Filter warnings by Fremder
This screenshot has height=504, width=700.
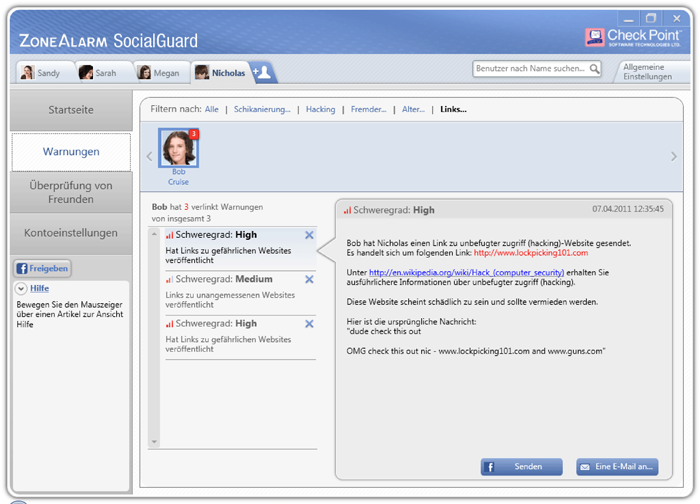click(368, 109)
